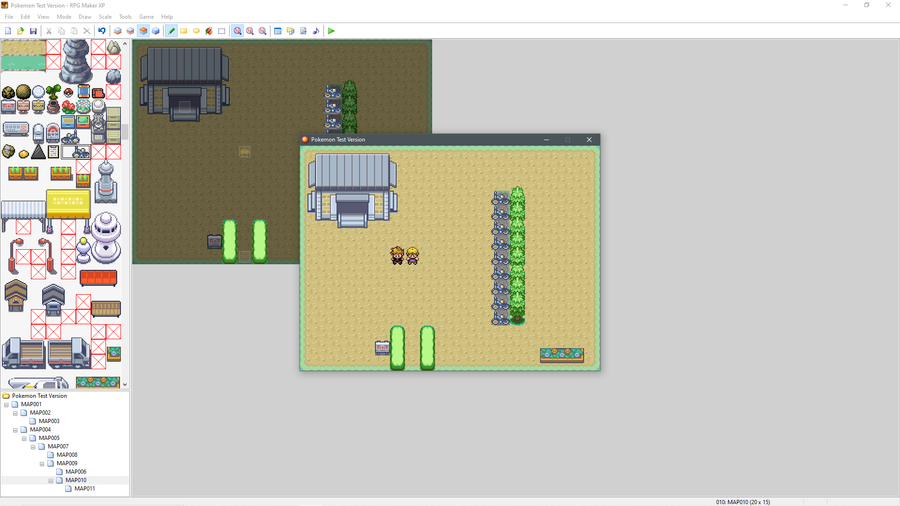Switch to Layer 1 editing mode
The height and width of the screenshot is (506, 900).
[x=118, y=31]
